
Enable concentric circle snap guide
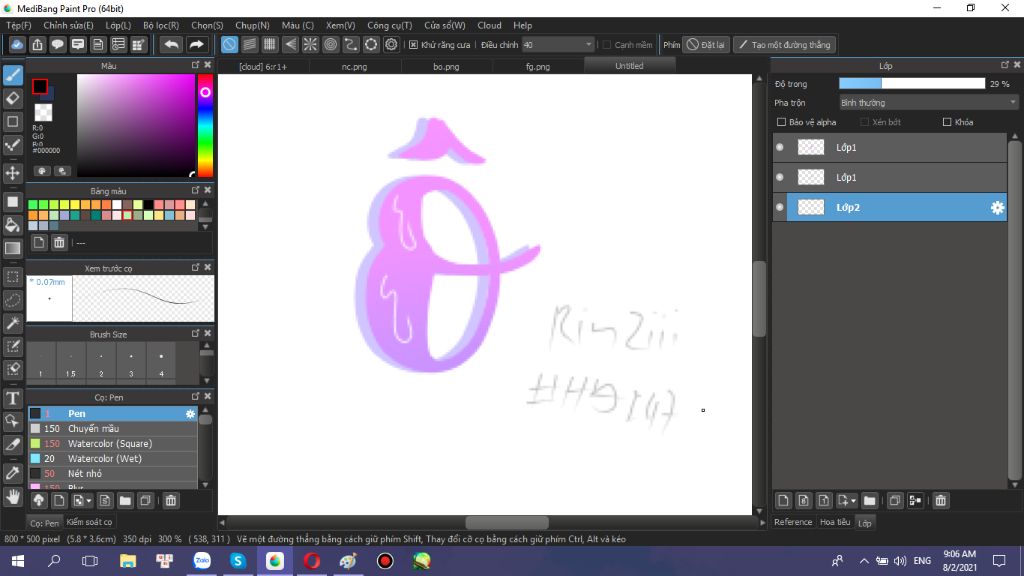click(330, 44)
